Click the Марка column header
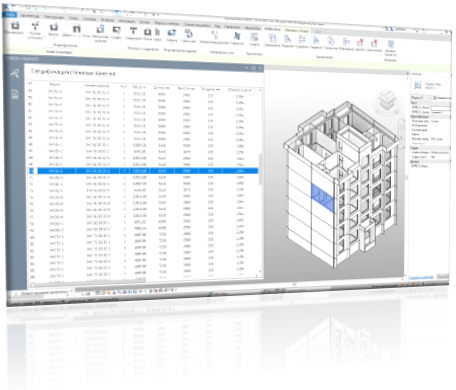Viewport: 456px width, 390px height. [55, 84]
